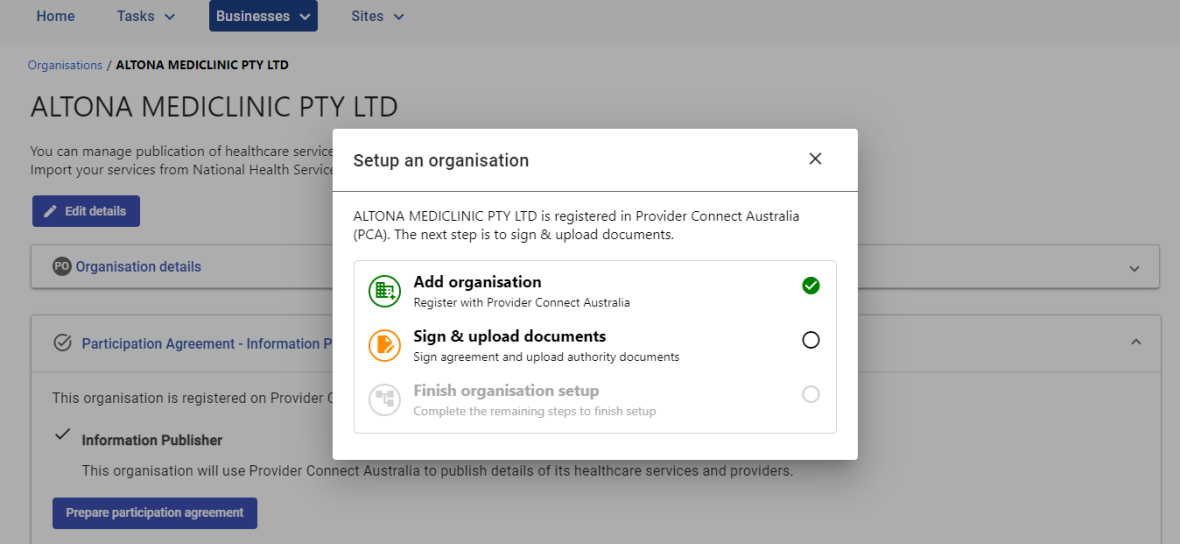Click the green Add organisation building icon
The image size is (1180, 544).
pyautogui.click(x=385, y=291)
